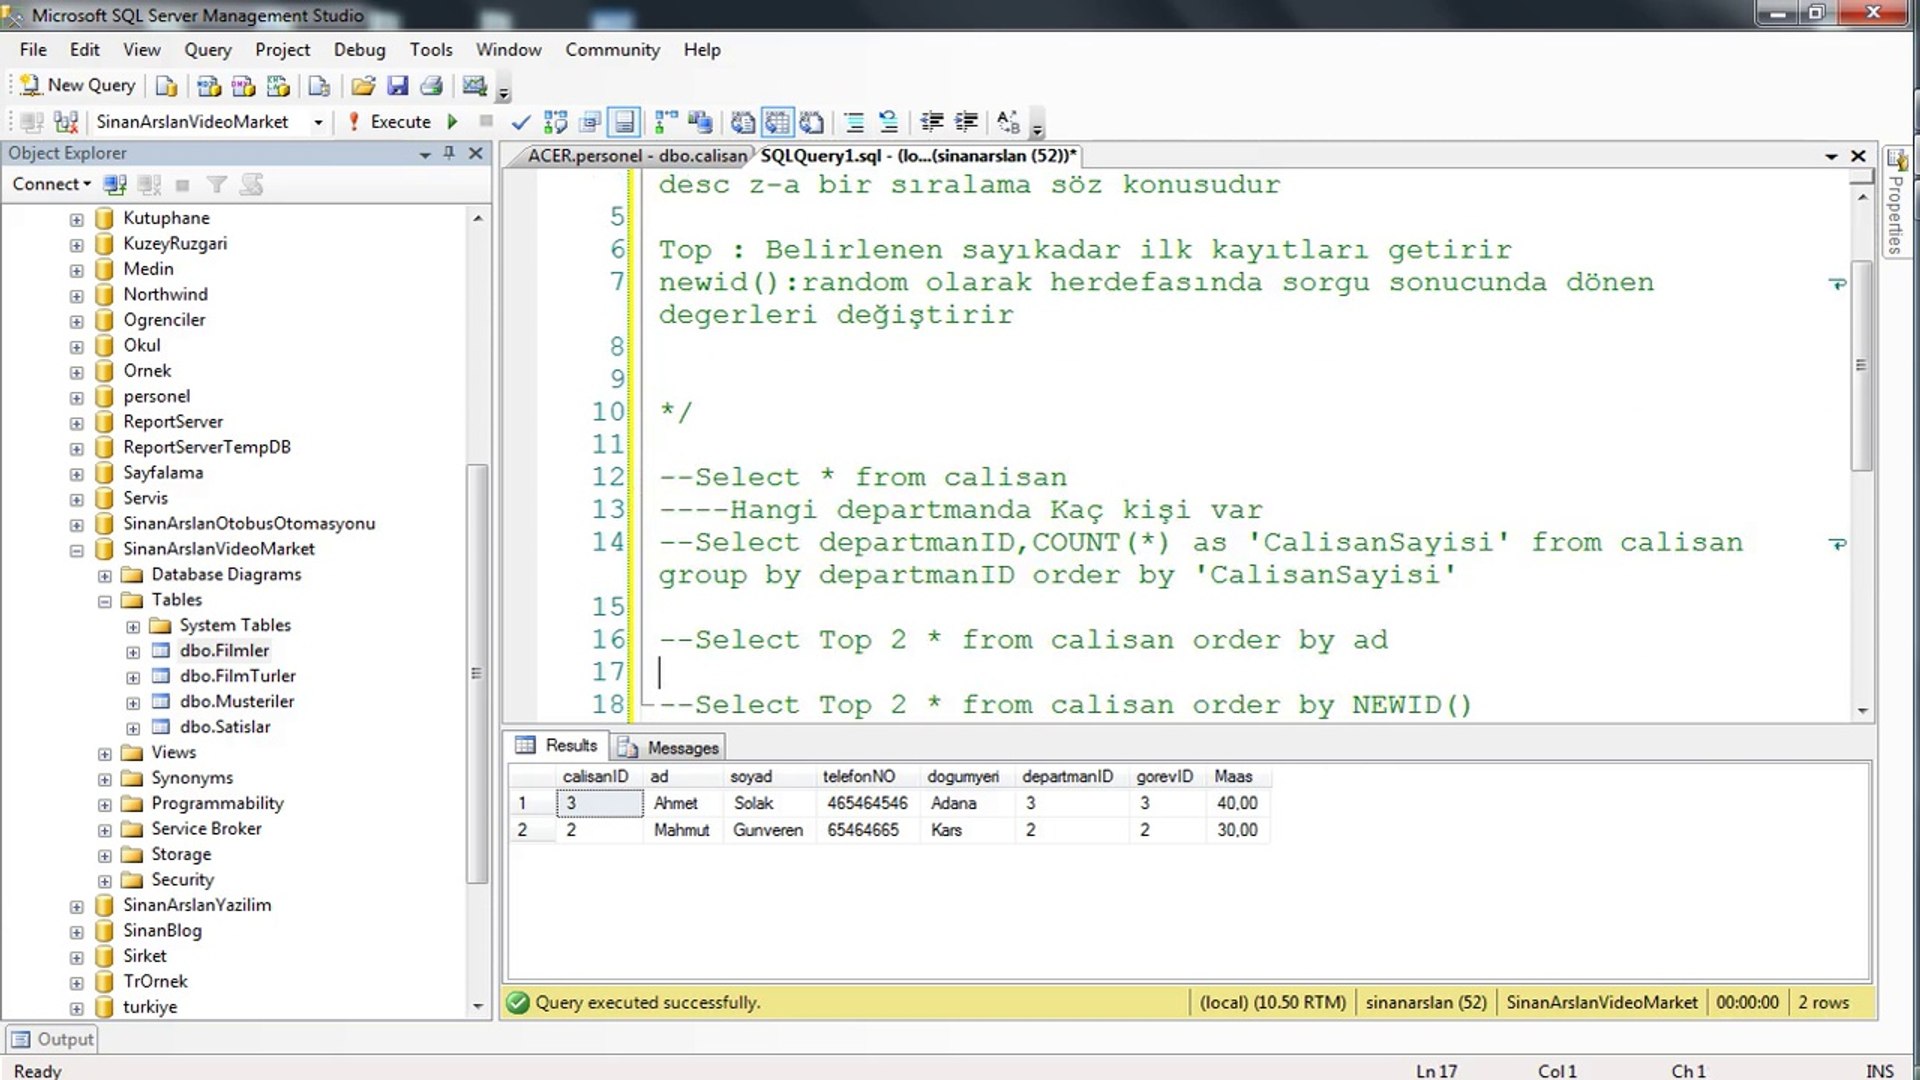
Task: Display the Estimated Execution Plan
Action: tap(555, 122)
